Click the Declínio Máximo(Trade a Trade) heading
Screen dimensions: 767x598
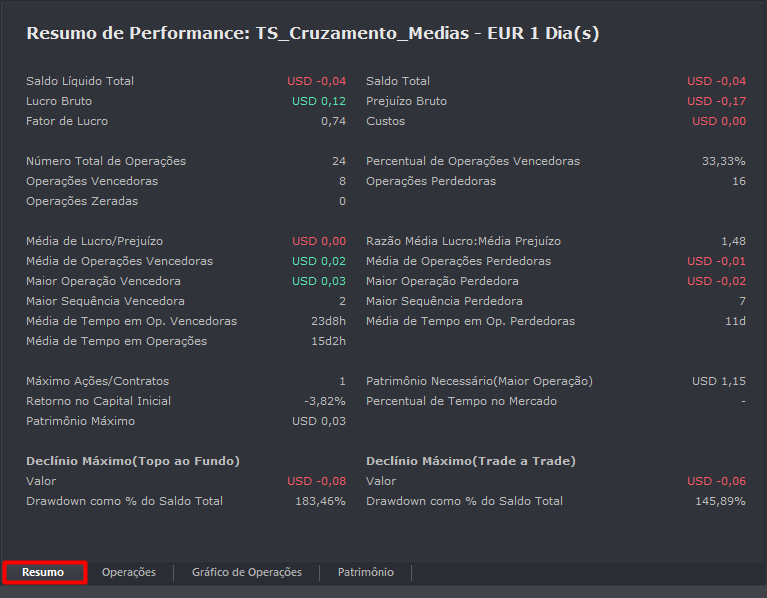tap(471, 461)
